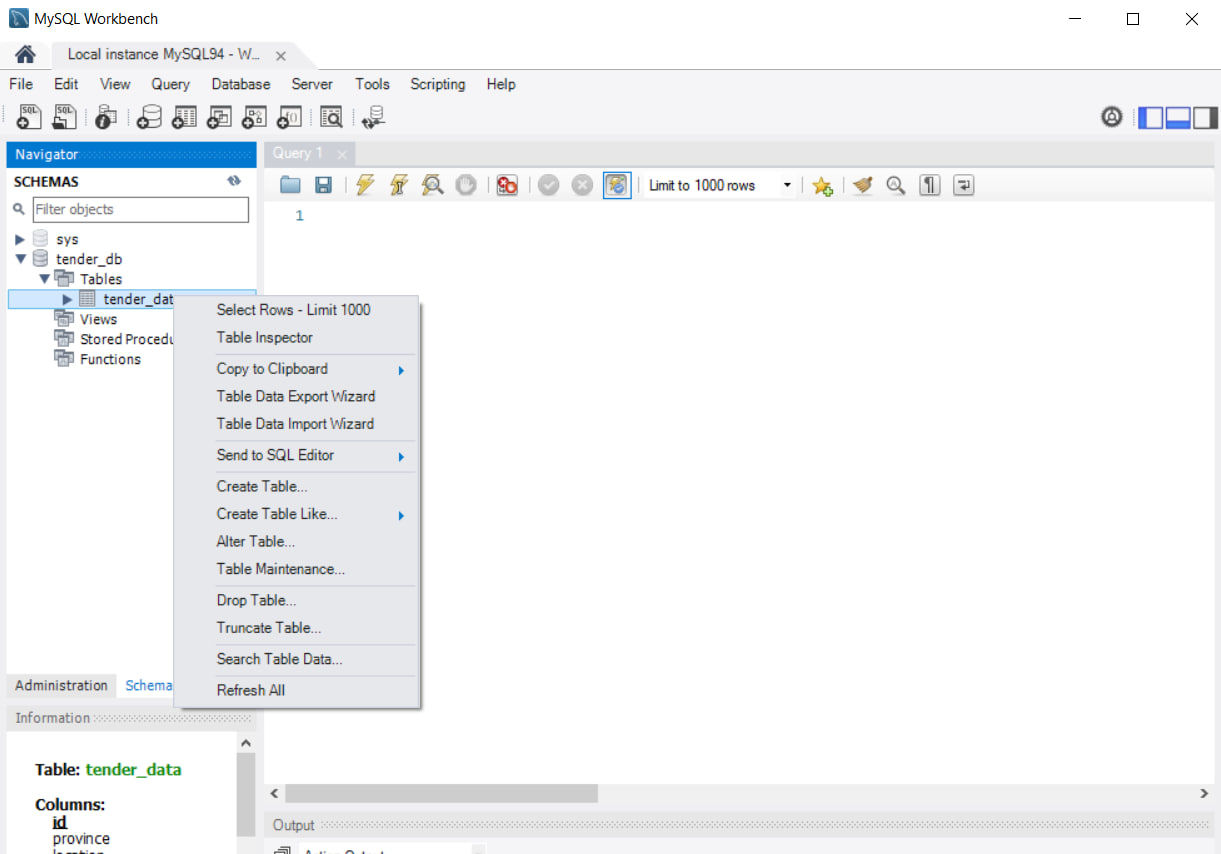
Task: Commit the transaction checkmark icon
Action: point(548,185)
